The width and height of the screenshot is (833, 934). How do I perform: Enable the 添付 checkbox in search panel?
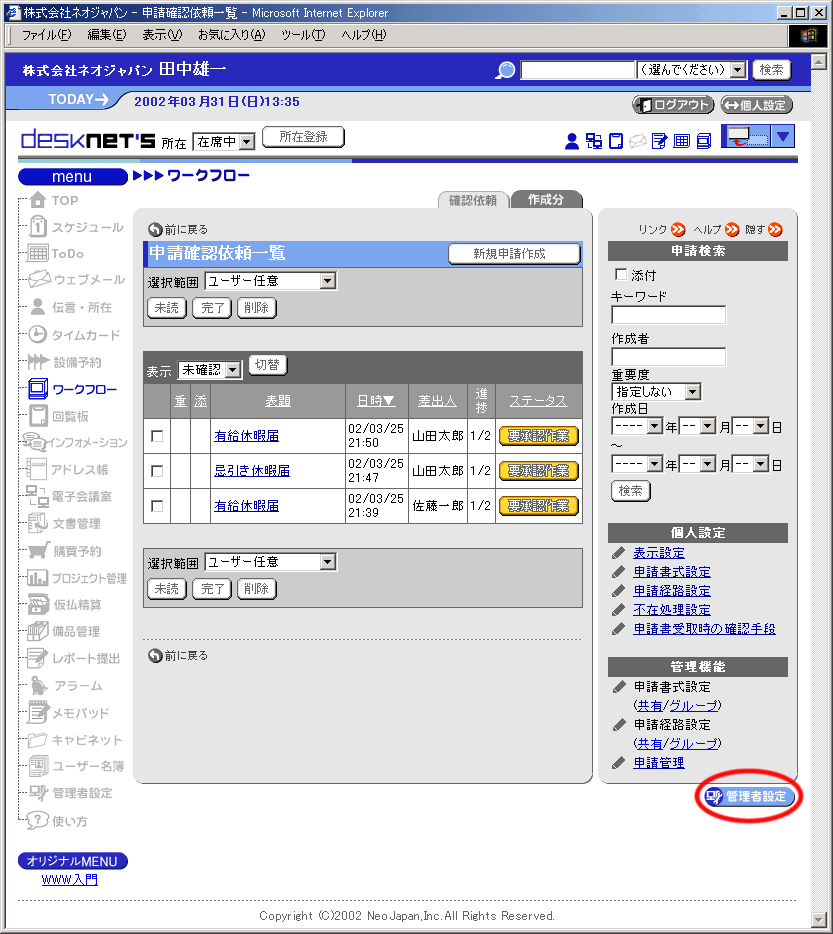tap(621, 274)
